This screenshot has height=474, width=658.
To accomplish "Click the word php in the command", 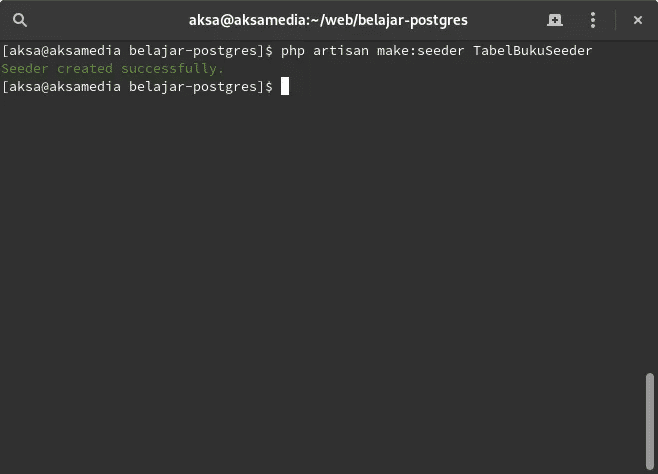I will point(292,51).
